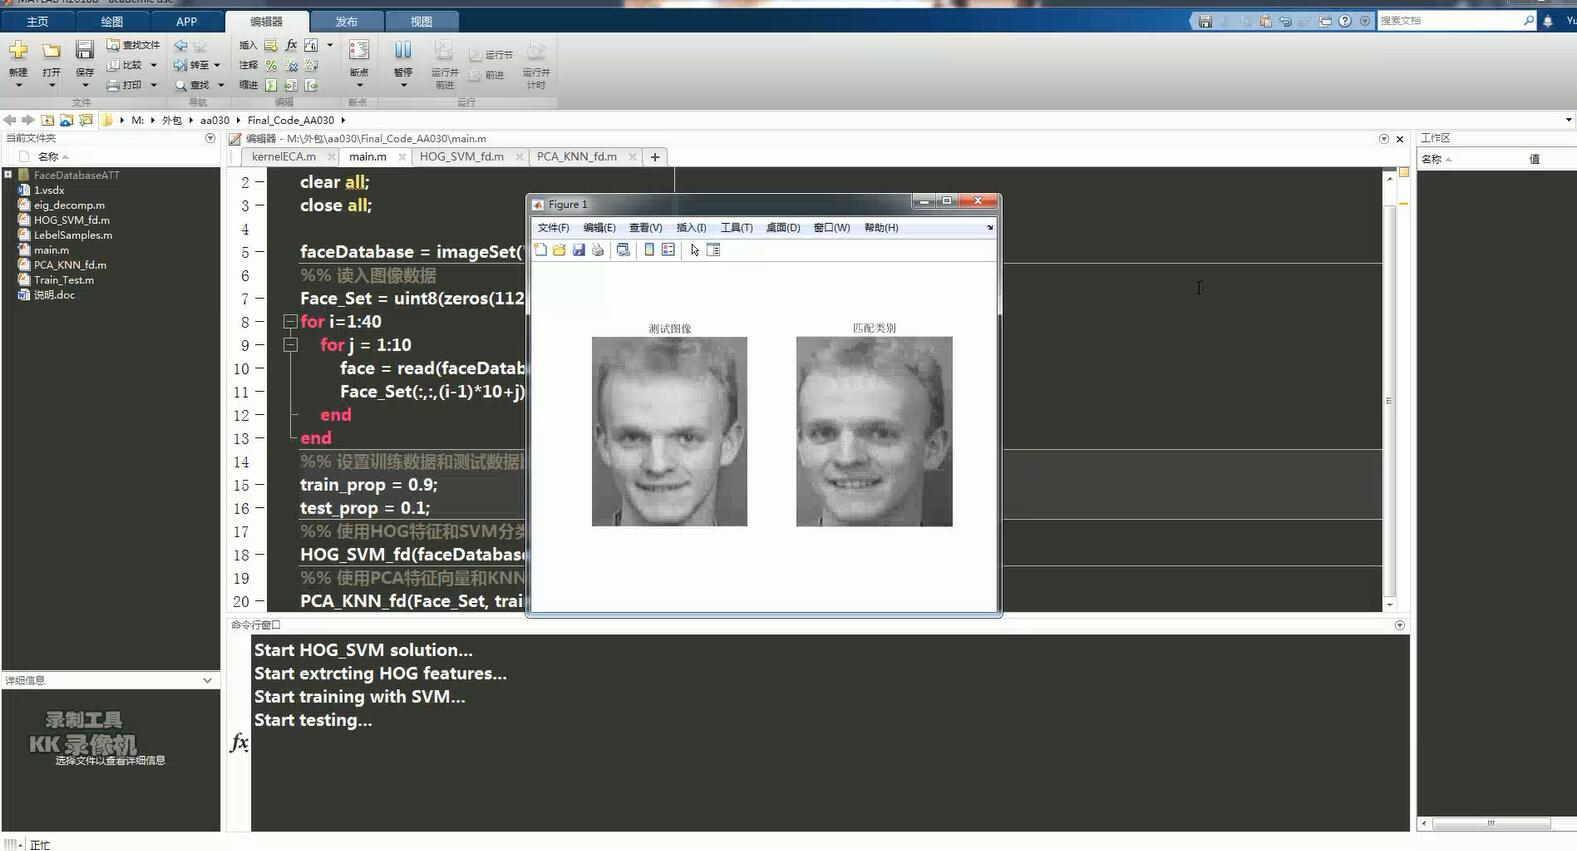Switch to the Plots (绘图) ribbon tab
Screen dimensions: 1577x851
pos(112,21)
